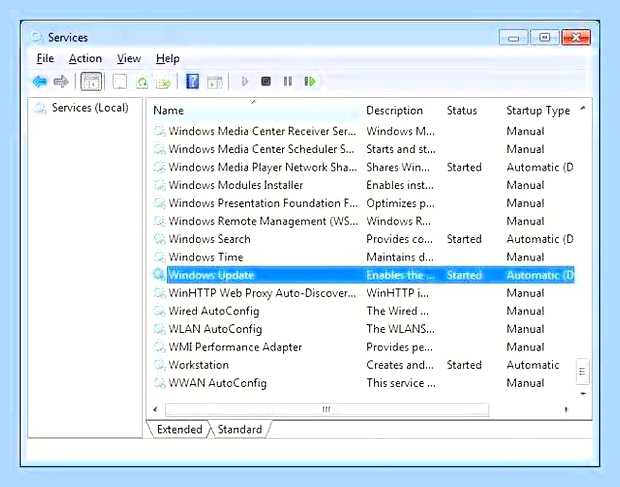The width and height of the screenshot is (620, 487).
Task: Click the Start Service play icon
Action: [x=244, y=81]
